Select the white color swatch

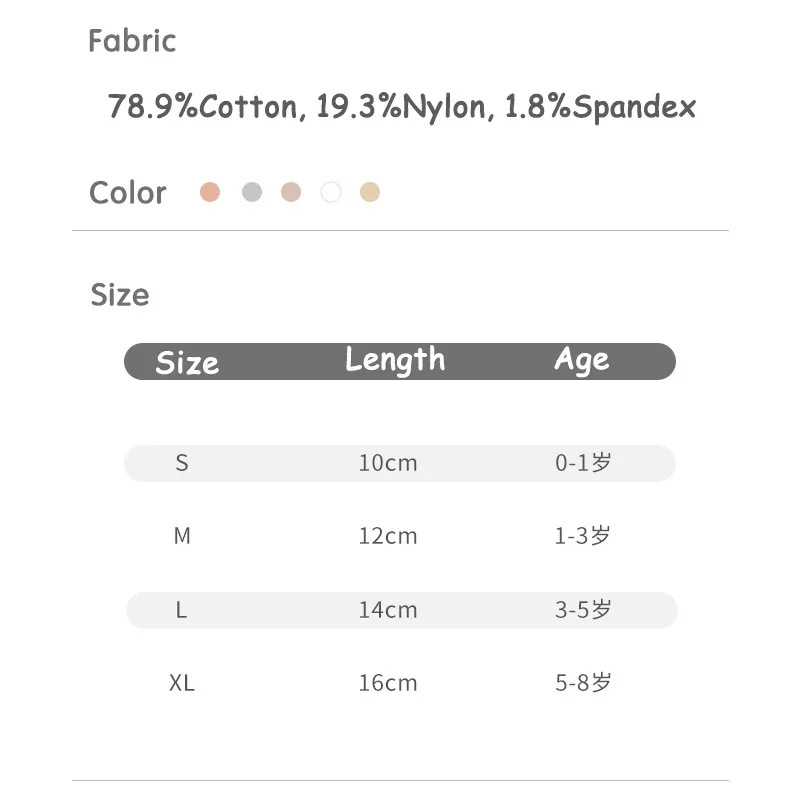pyautogui.click(x=331, y=192)
